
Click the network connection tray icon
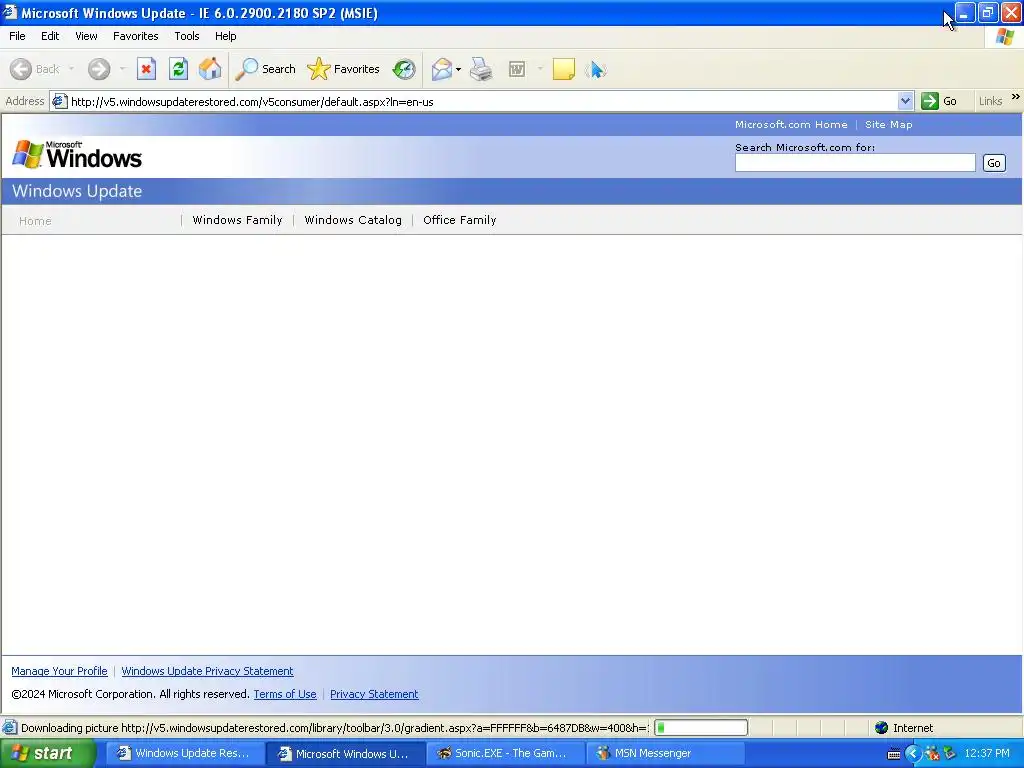[950, 754]
